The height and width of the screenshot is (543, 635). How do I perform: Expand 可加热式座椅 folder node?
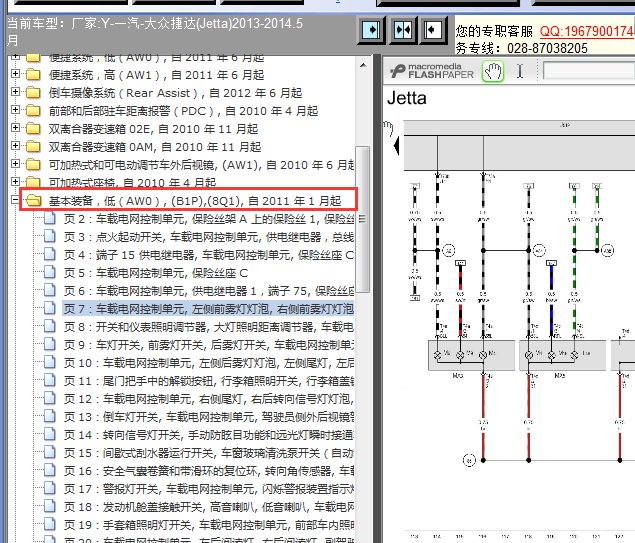15,181
